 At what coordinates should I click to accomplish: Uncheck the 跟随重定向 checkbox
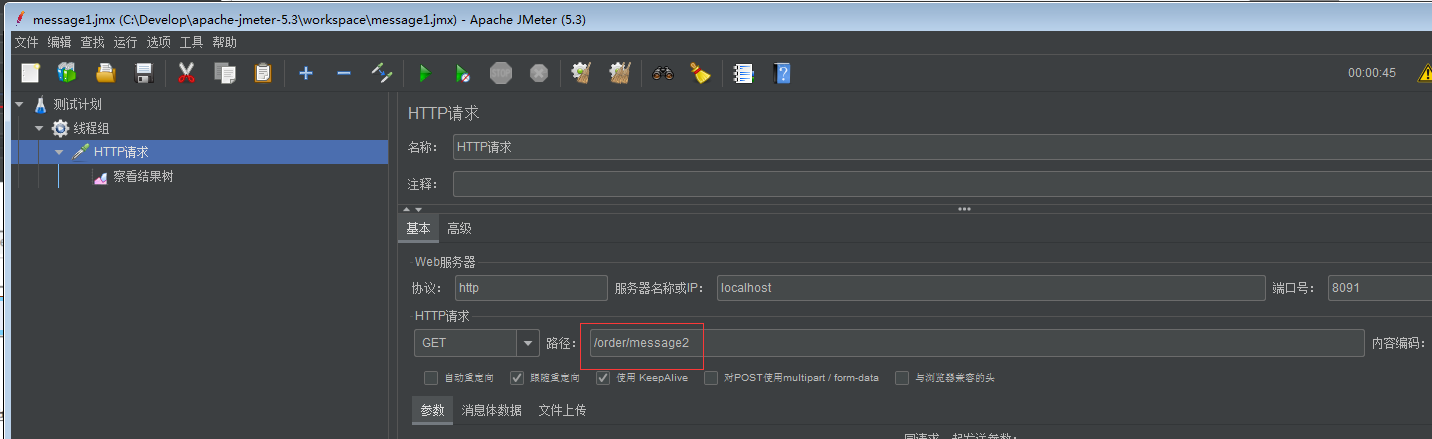517,378
